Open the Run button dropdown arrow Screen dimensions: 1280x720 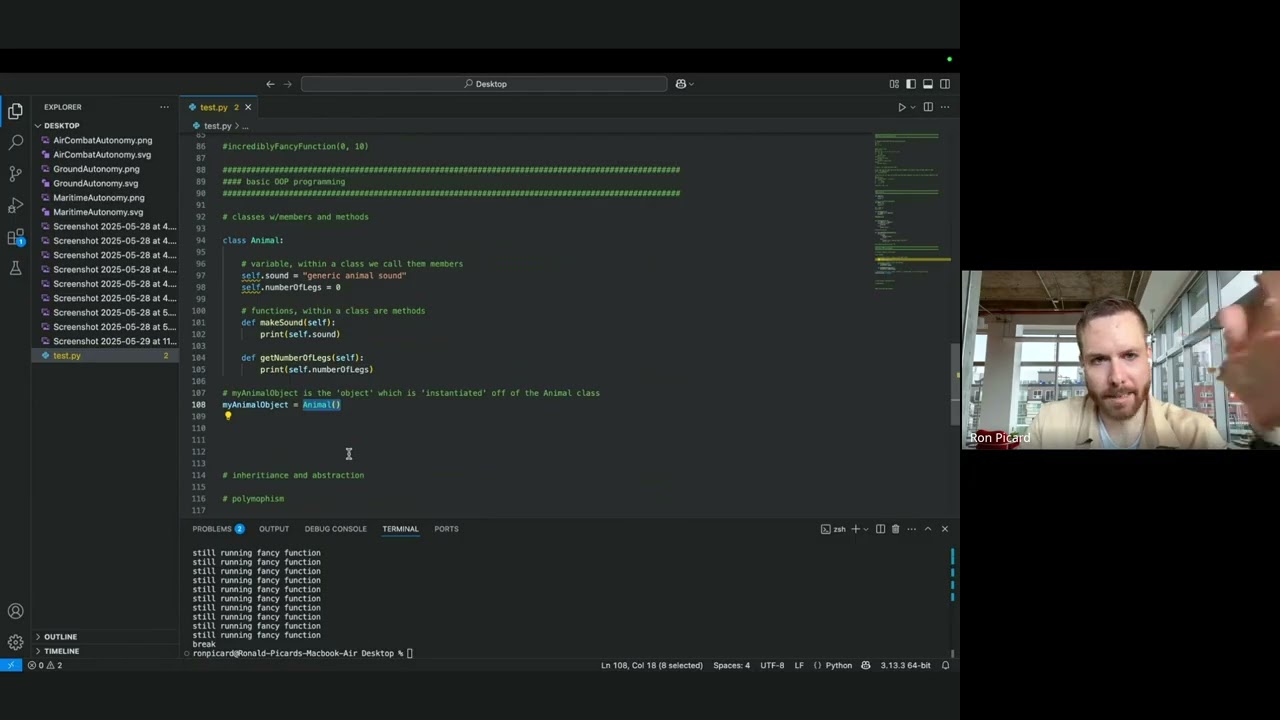[x=912, y=107]
